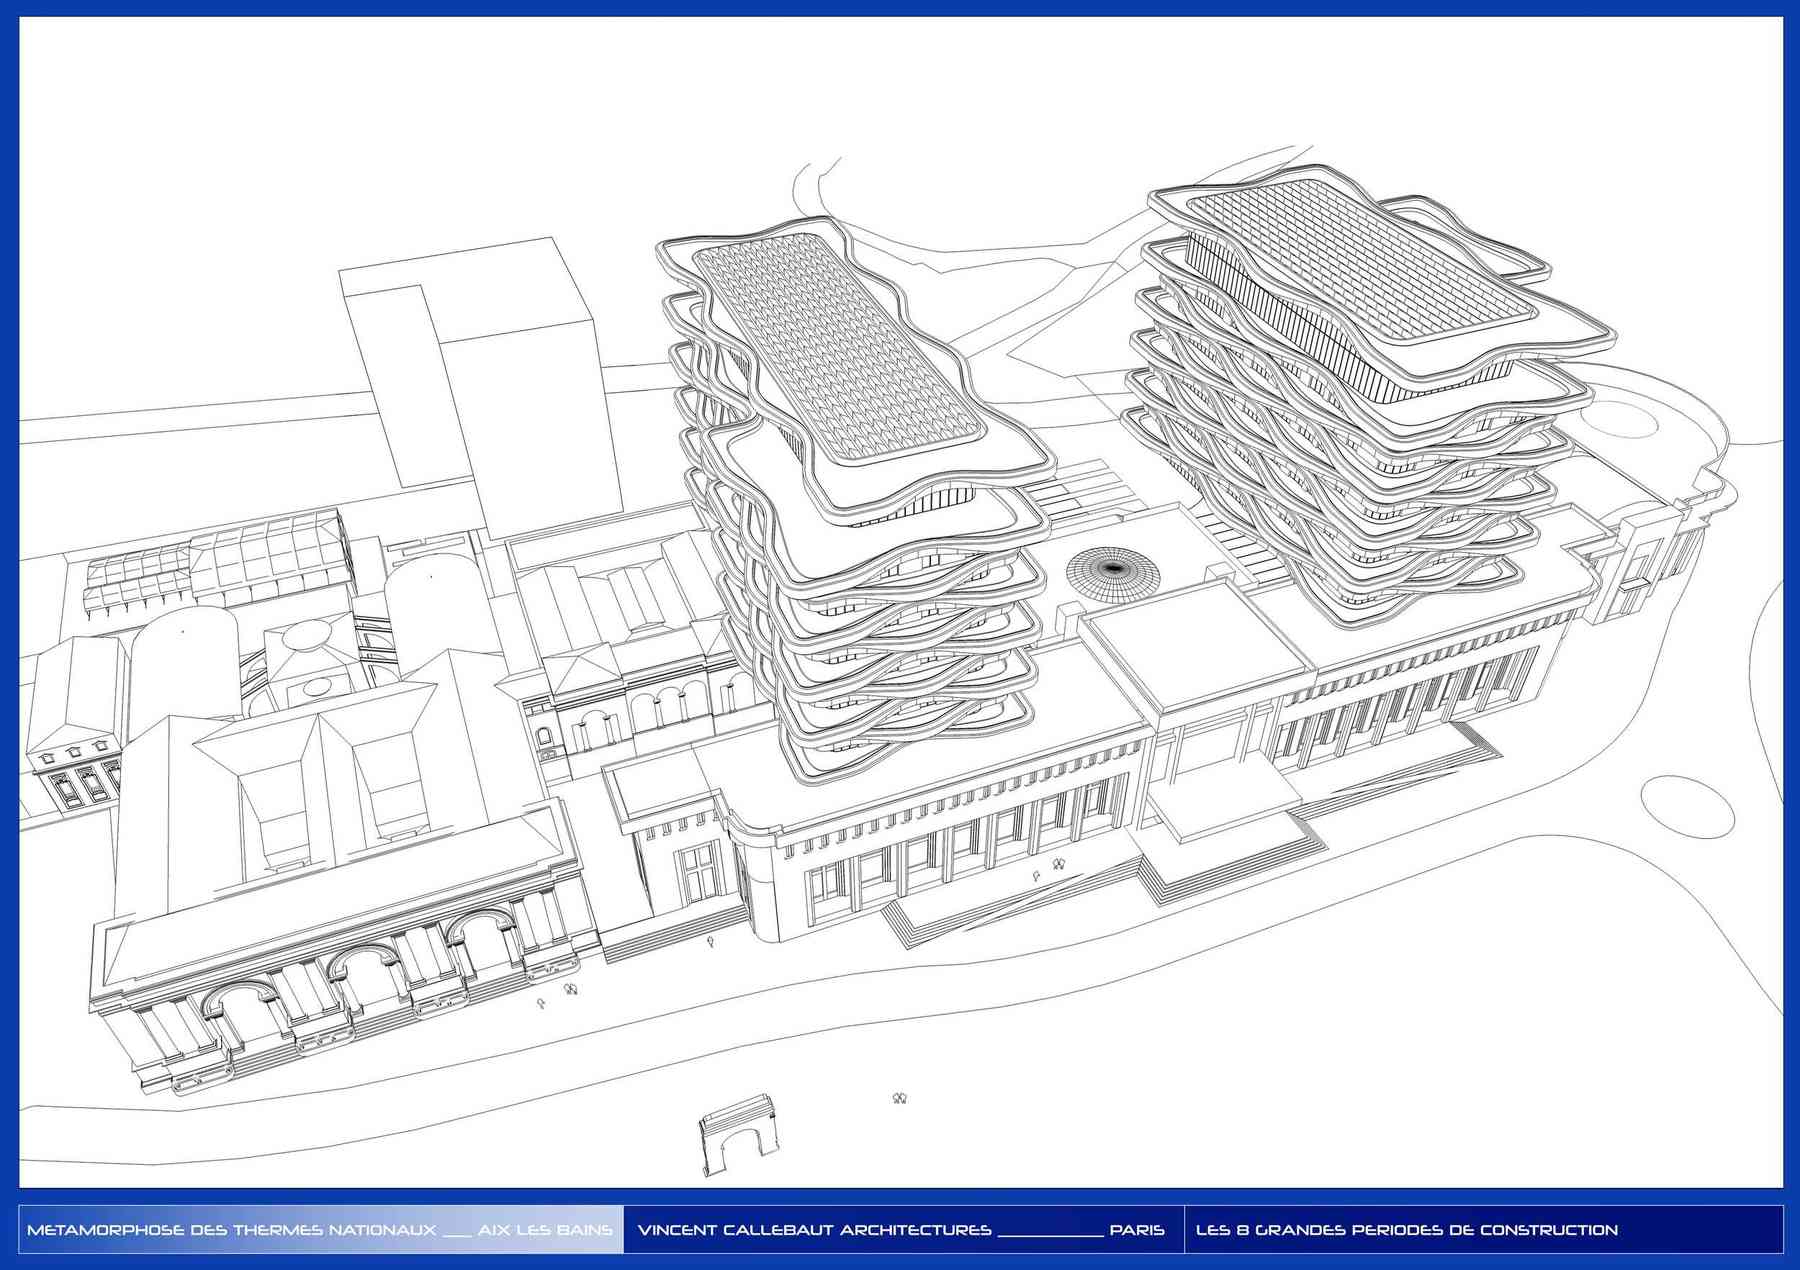
Task: Select the lone human figure below the pavilion steps
Action: 711,941
